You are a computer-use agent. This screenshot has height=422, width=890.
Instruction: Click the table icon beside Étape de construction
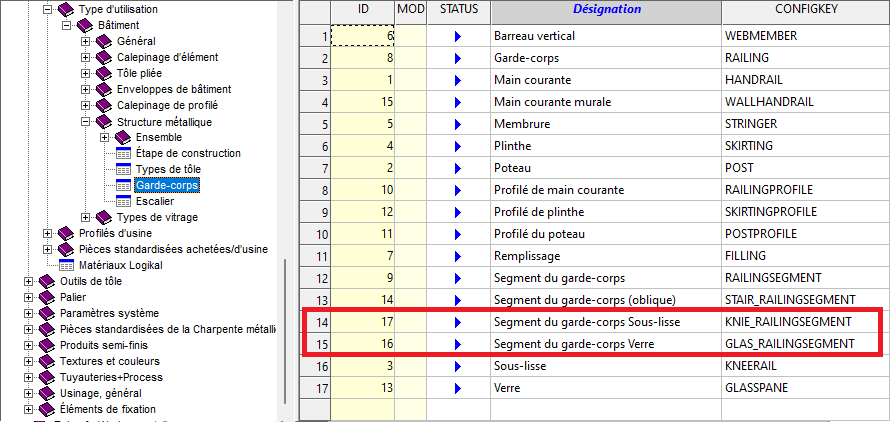123,153
